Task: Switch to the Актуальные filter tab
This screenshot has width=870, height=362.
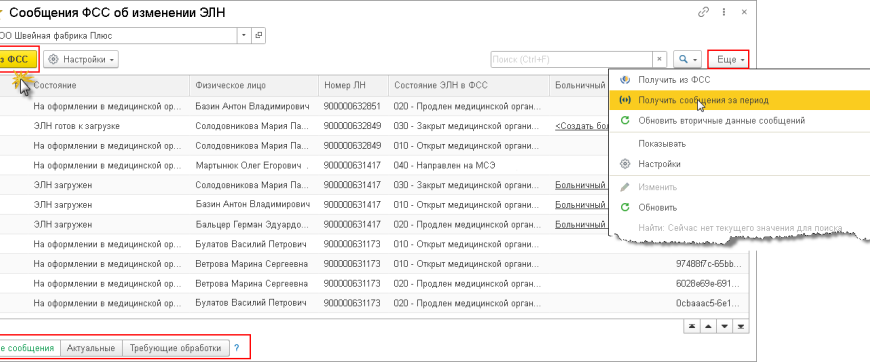Action: (x=91, y=348)
